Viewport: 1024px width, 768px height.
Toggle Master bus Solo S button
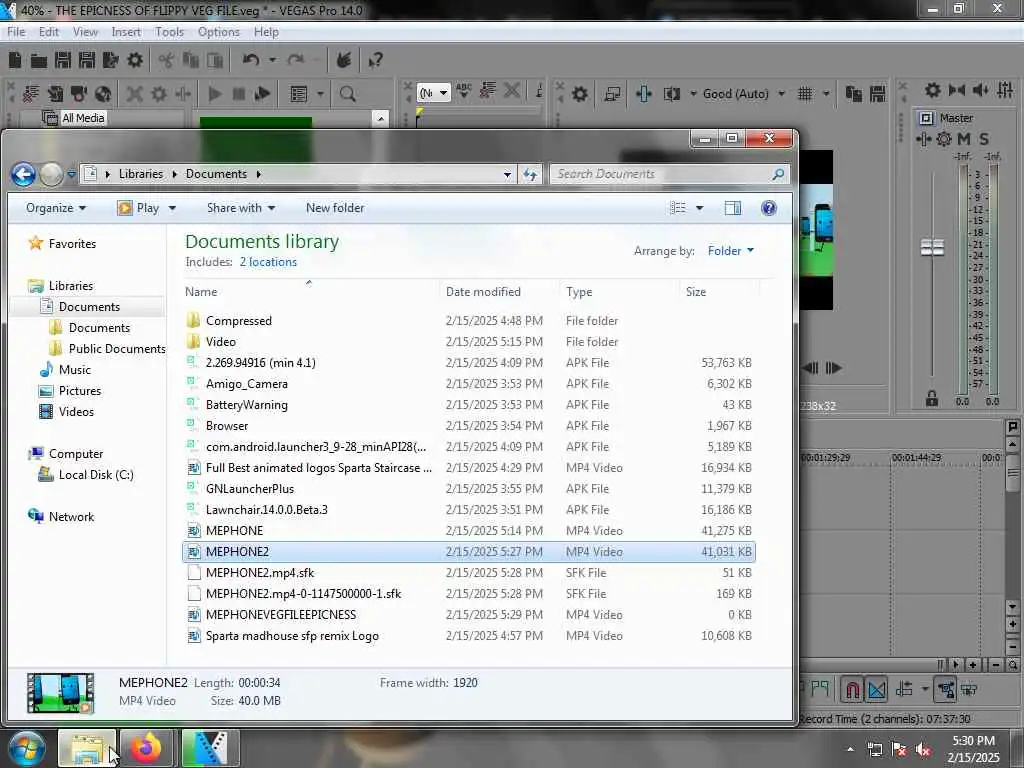(x=984, y=138)
